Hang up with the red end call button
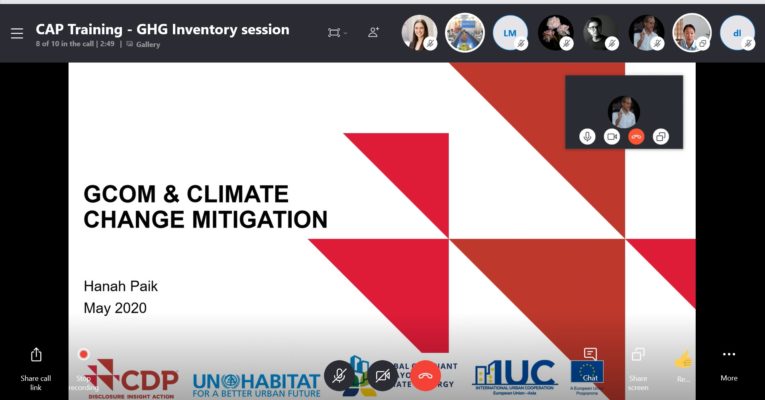The width and height of the screenshot is (765, 400). 425,375
